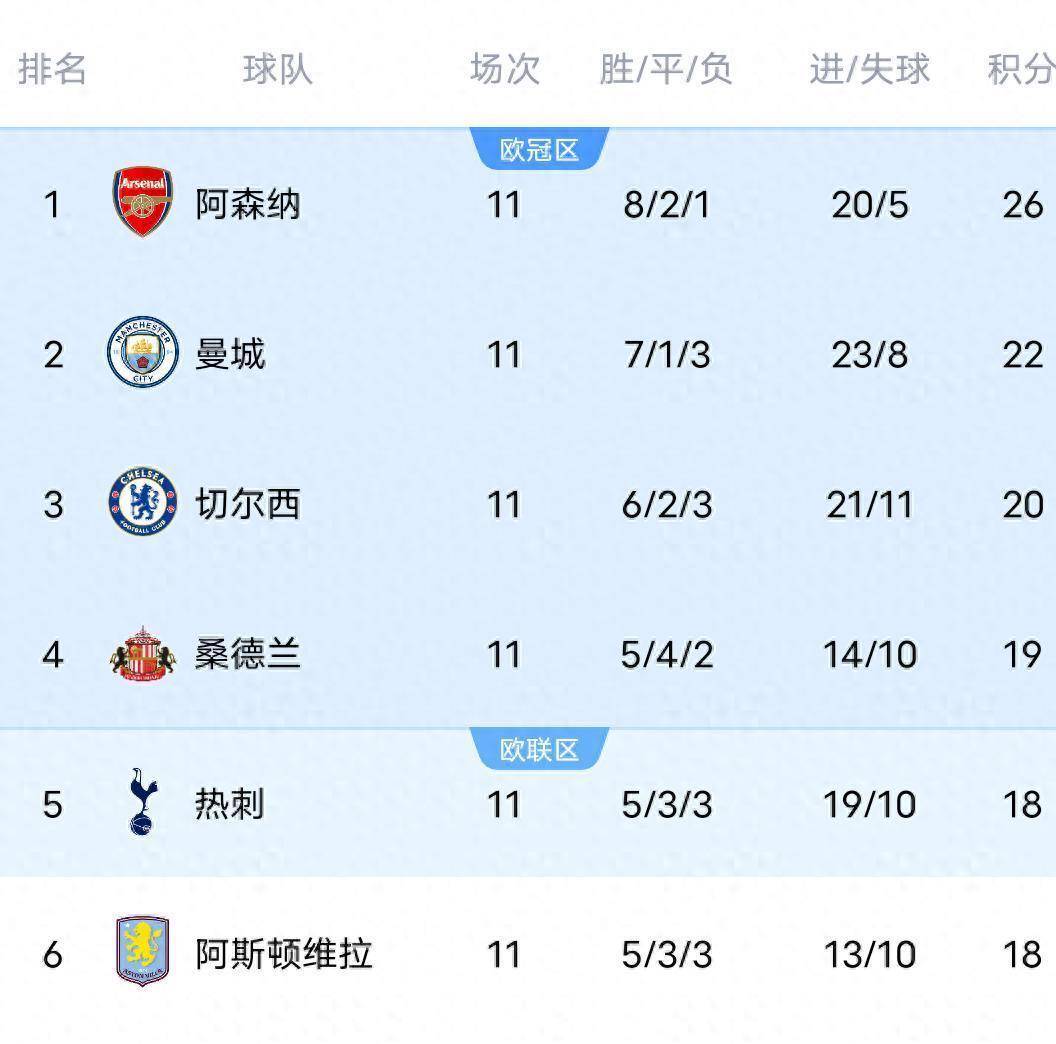
Task: Select the 热刺 team name
Action: point(230,804)
